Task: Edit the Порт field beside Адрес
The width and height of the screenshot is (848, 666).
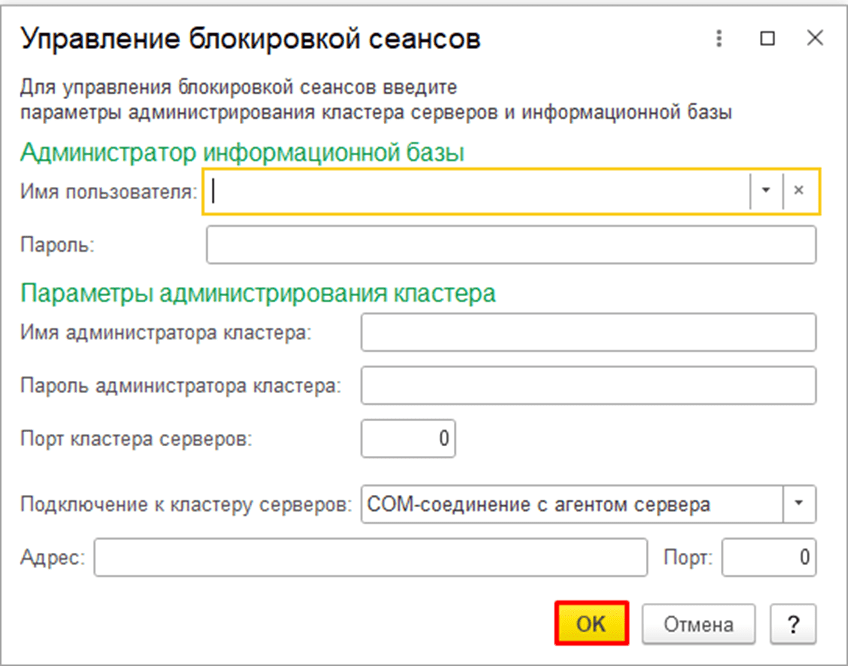Action: click(x=768, y=558)
